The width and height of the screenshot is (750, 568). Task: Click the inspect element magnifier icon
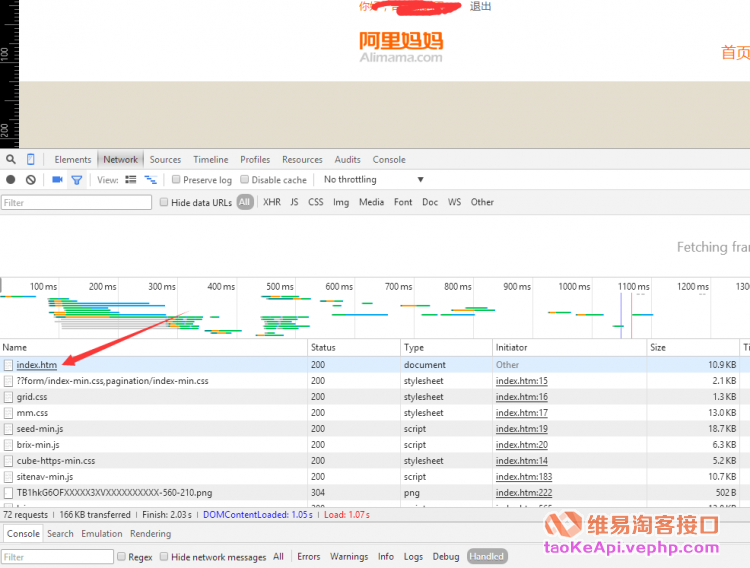[11, 160]
